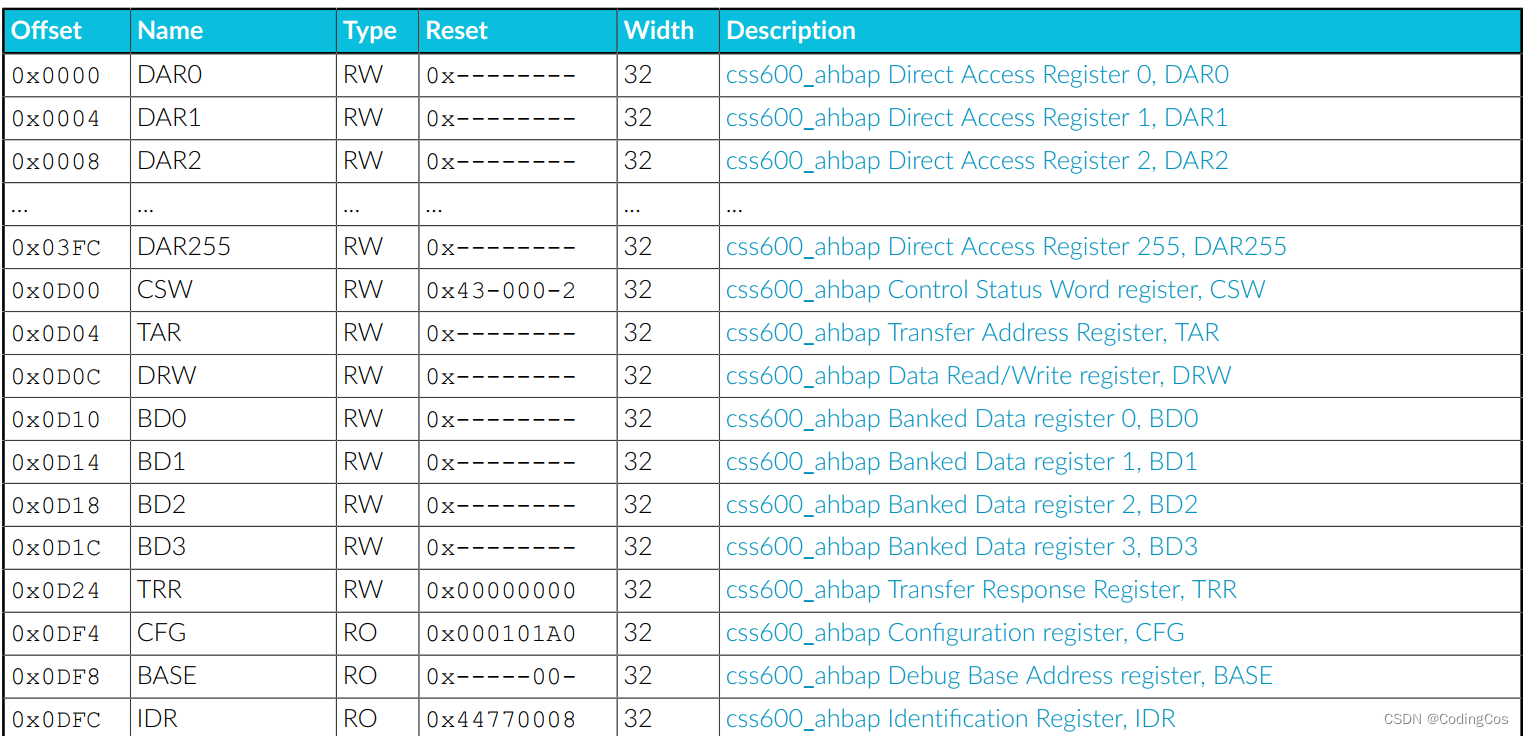Open the Banked Data register 1, BD1 link
Image resolution: width=1524 pixels, height=736 pixels.
coord(961,462)
